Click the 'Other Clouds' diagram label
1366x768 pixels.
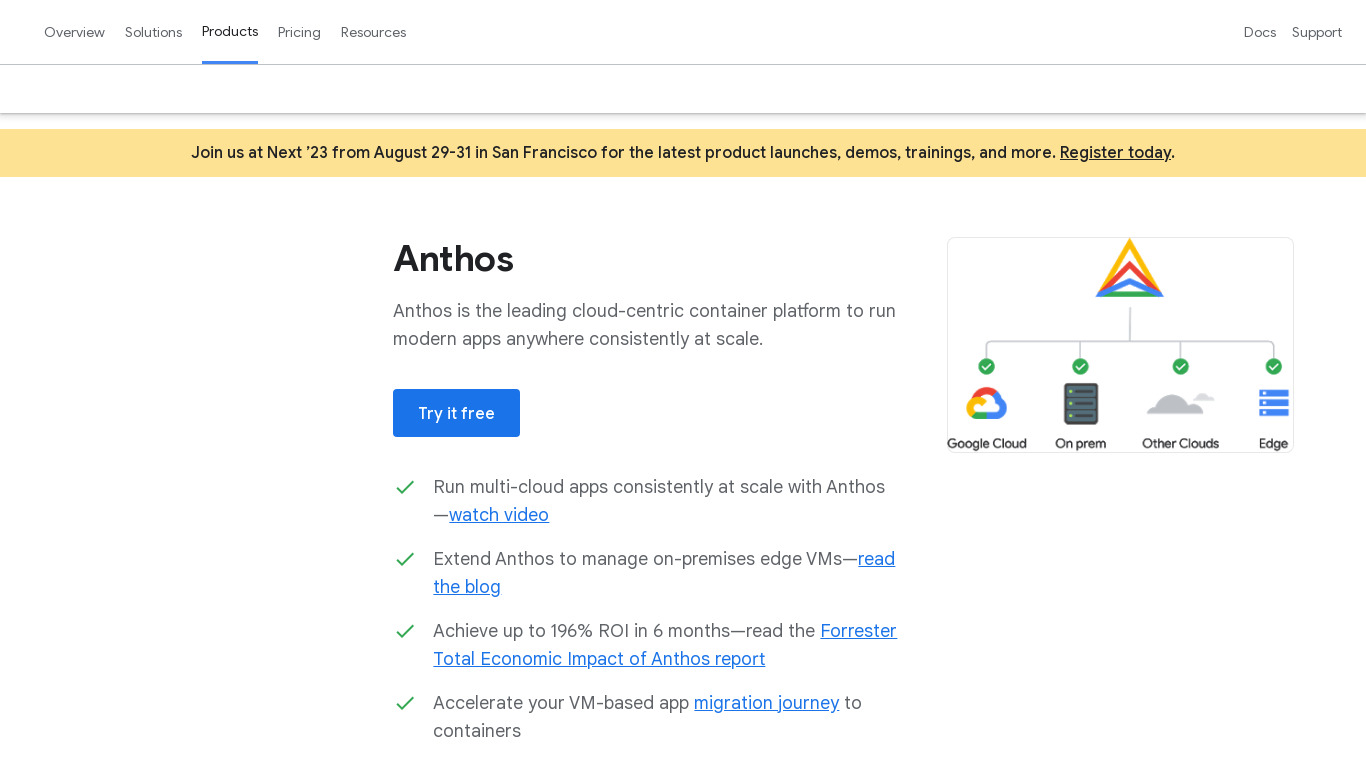[x=1180, y=443]
